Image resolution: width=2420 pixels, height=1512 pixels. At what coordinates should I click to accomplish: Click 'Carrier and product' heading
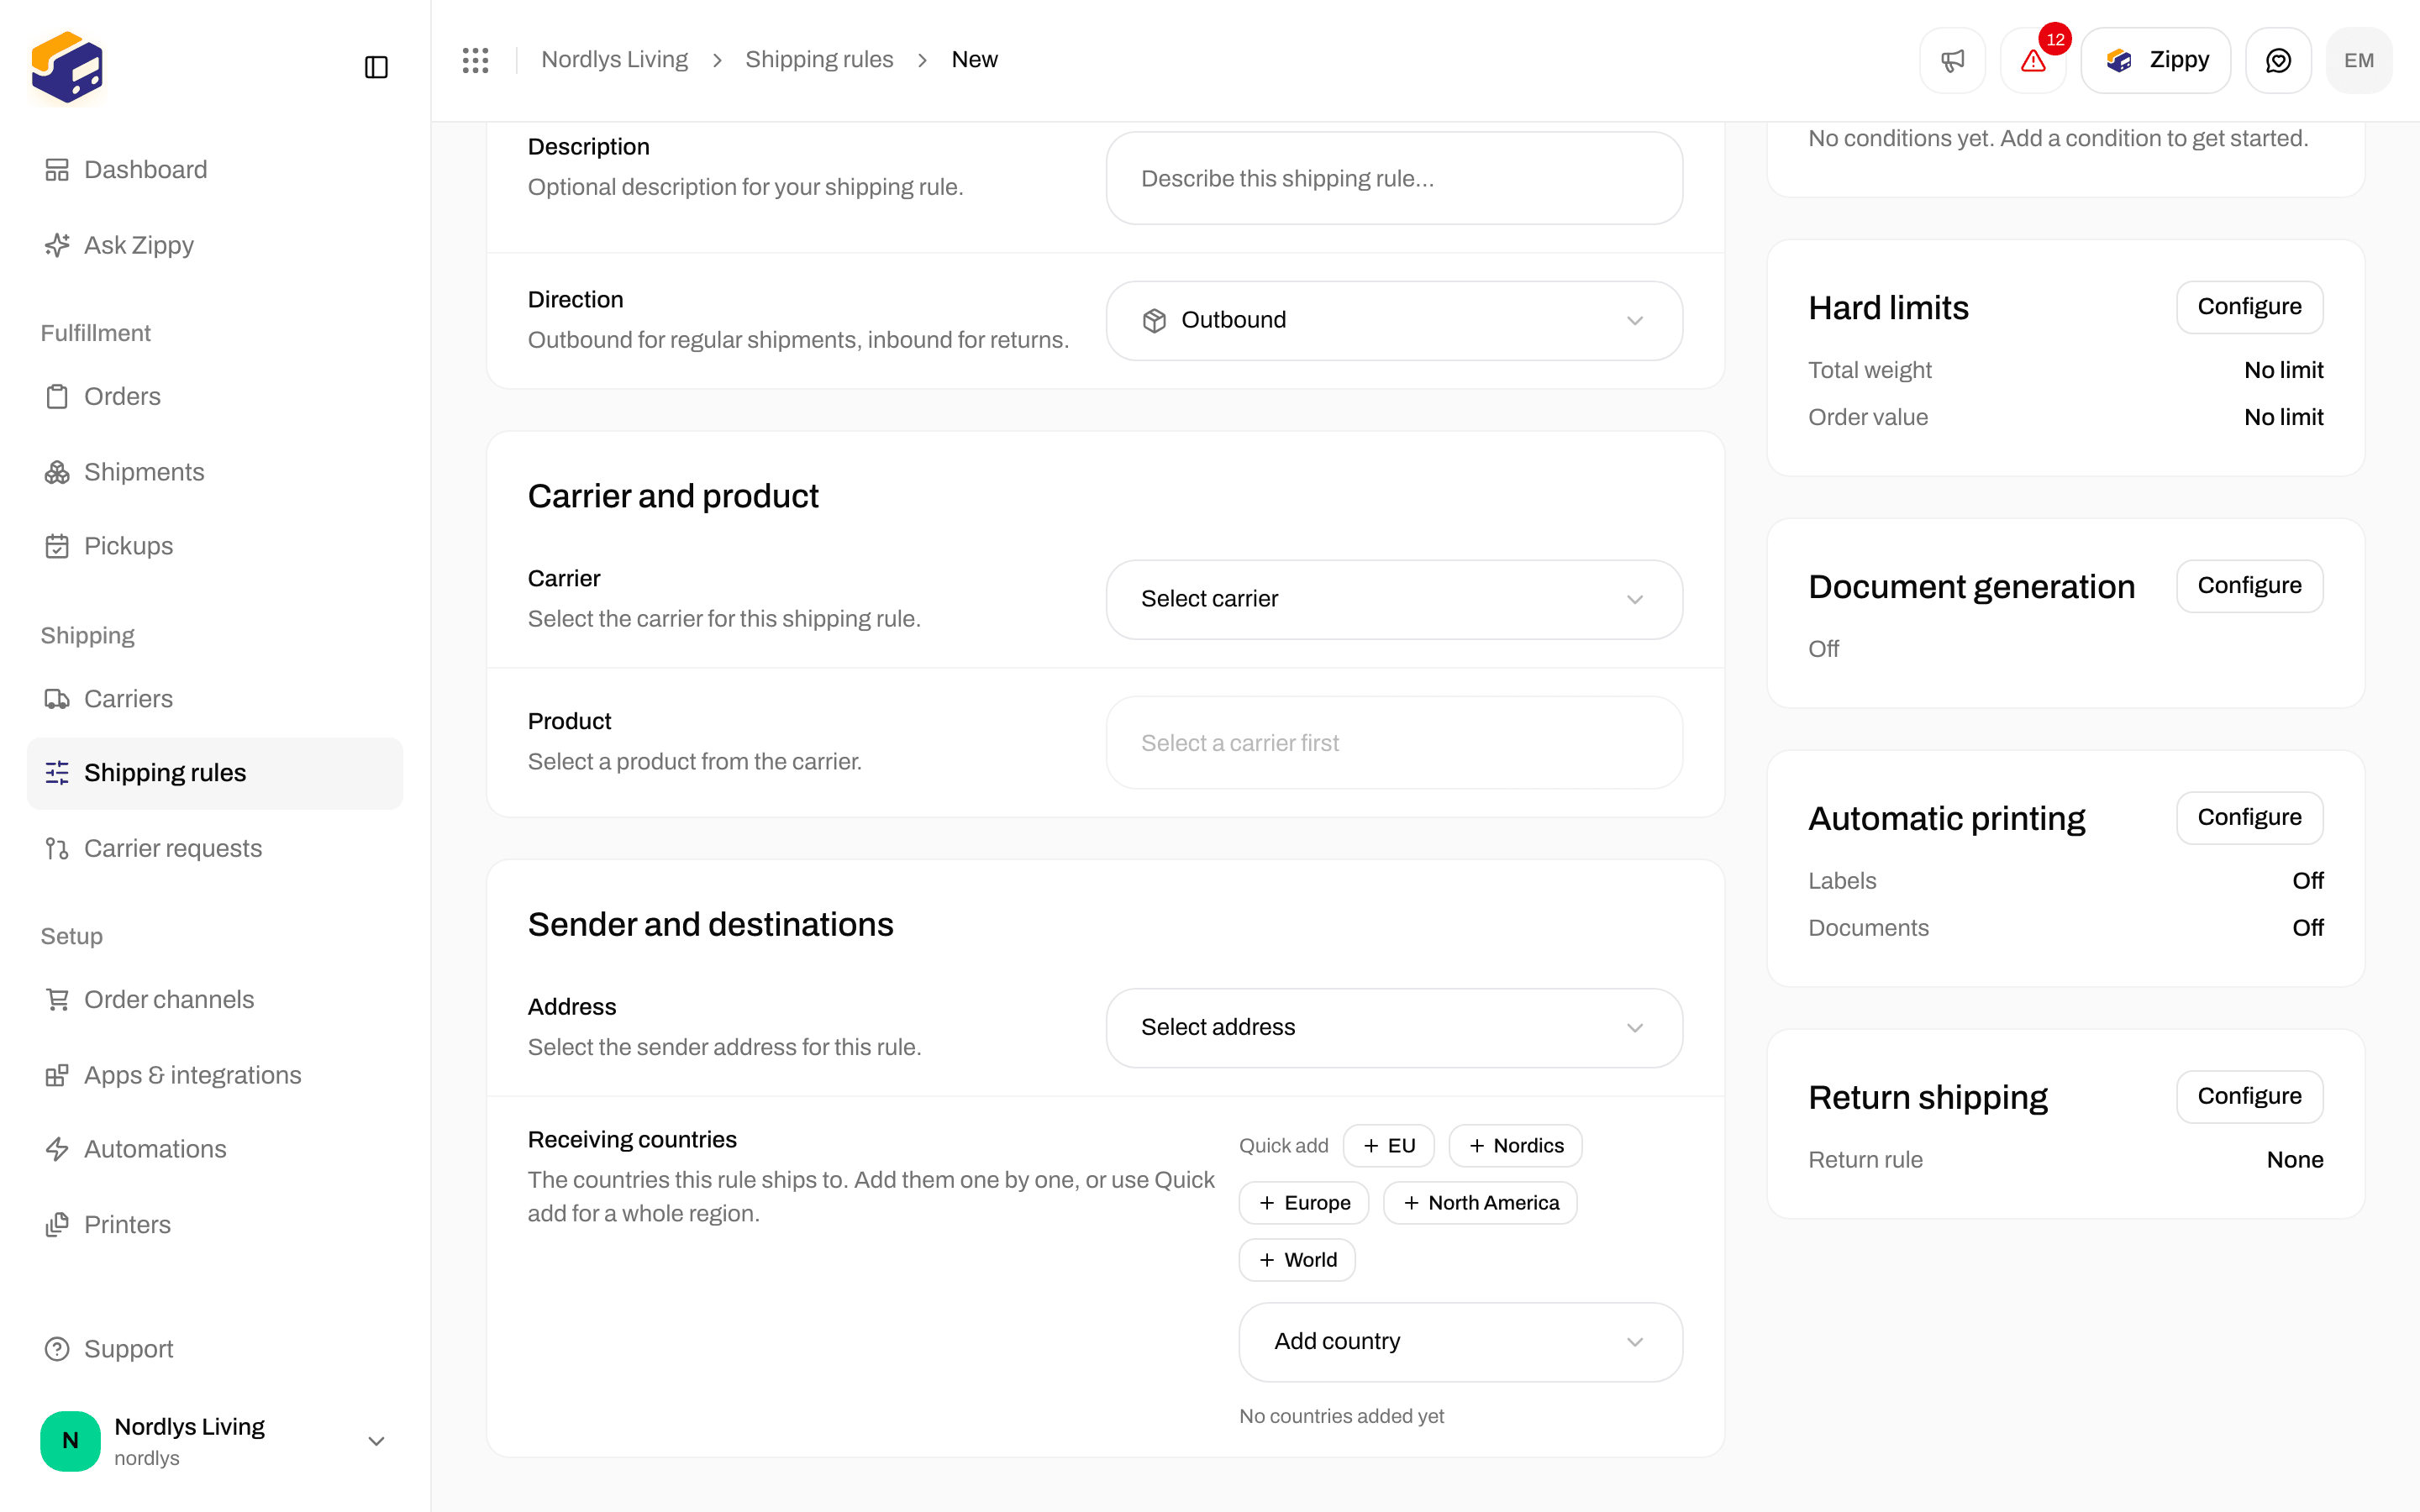(x=673, y=496)
